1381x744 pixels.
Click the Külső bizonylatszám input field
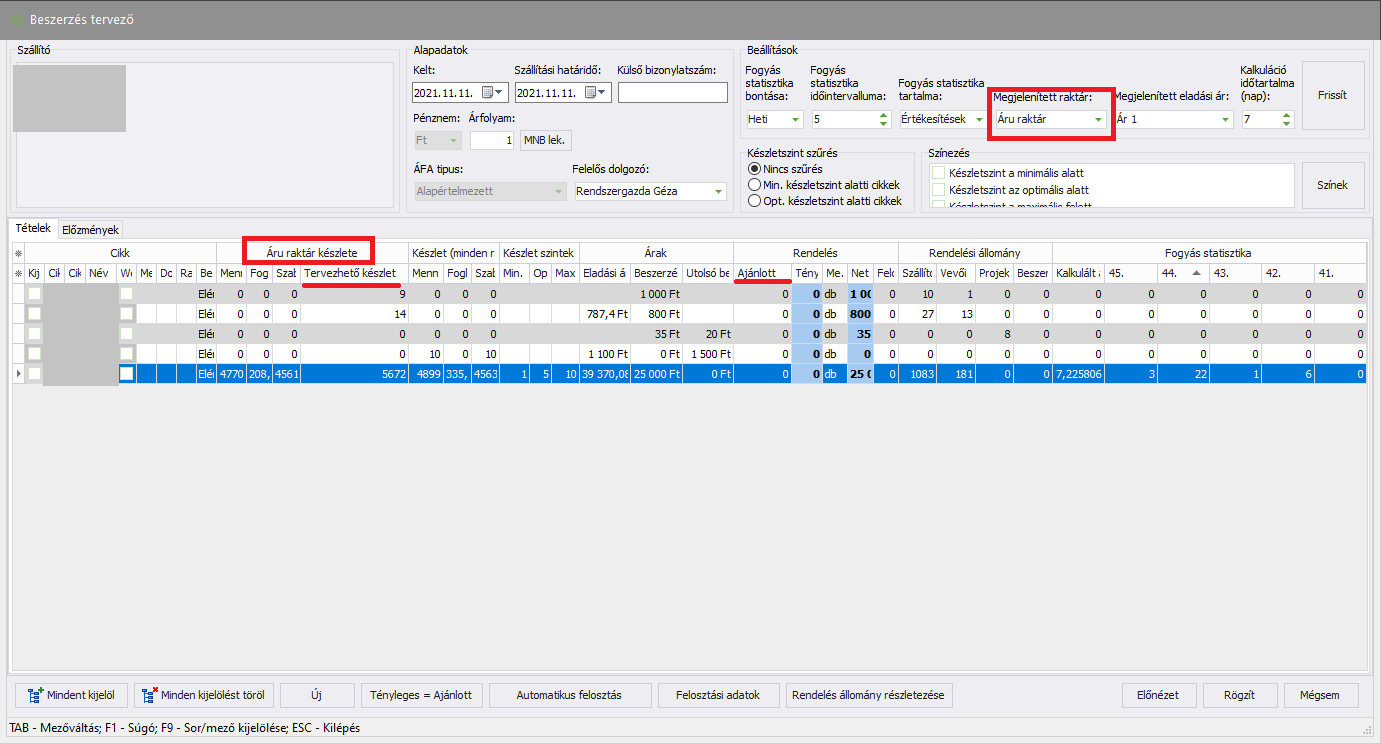(x=672, y=93)
